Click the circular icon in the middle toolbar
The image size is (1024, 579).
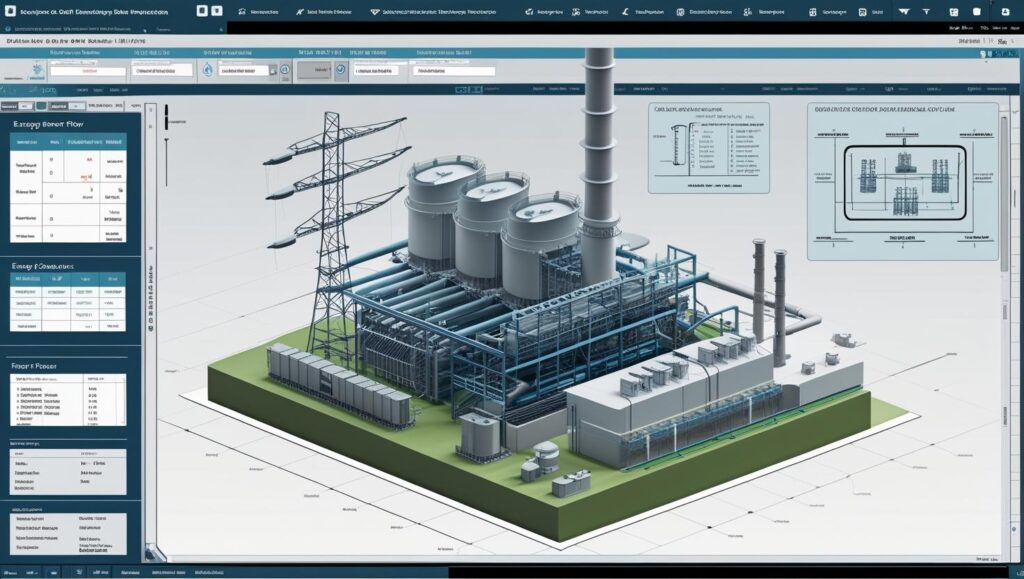[340, 70]
